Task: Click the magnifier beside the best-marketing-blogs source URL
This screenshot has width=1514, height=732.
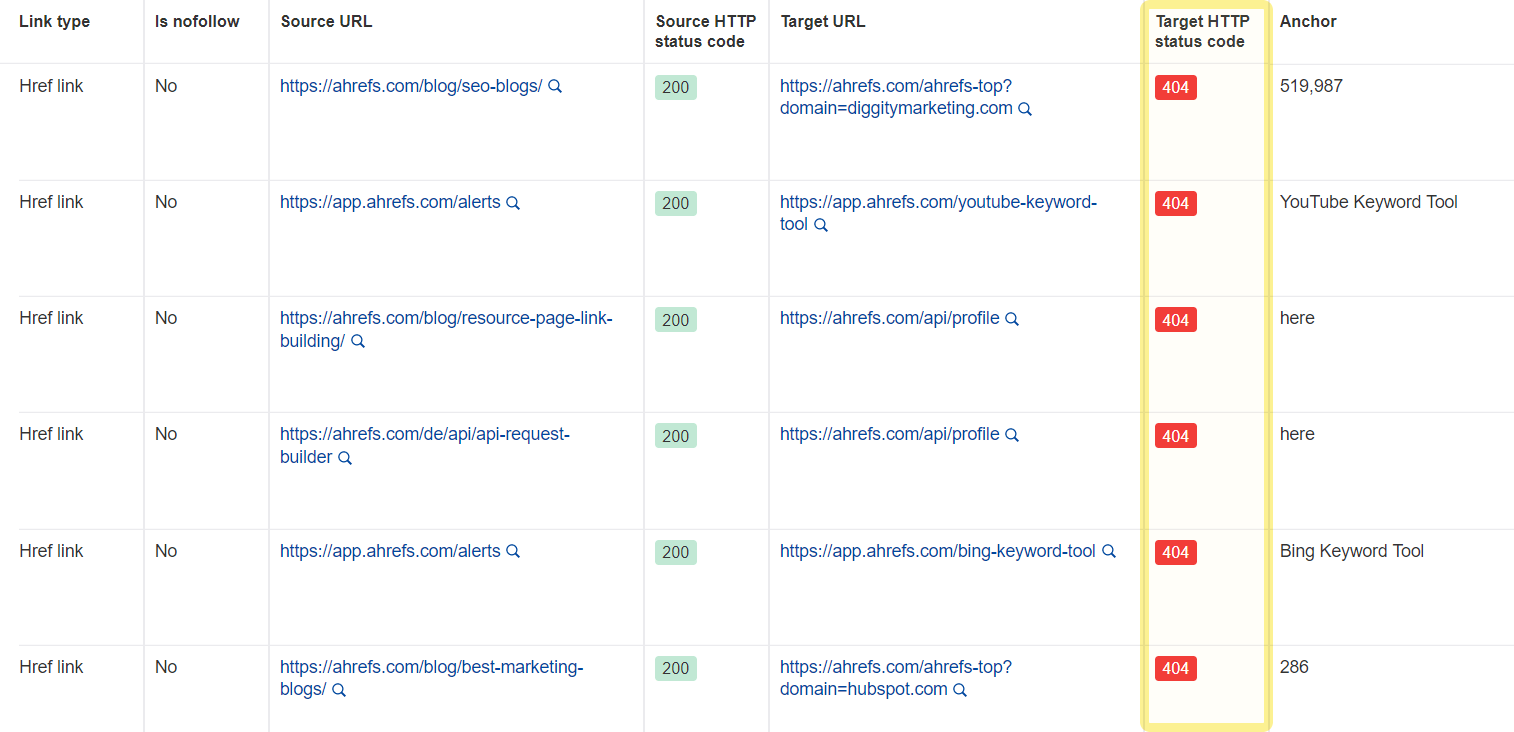Action: pyautogui.click(x=338, y=689)
